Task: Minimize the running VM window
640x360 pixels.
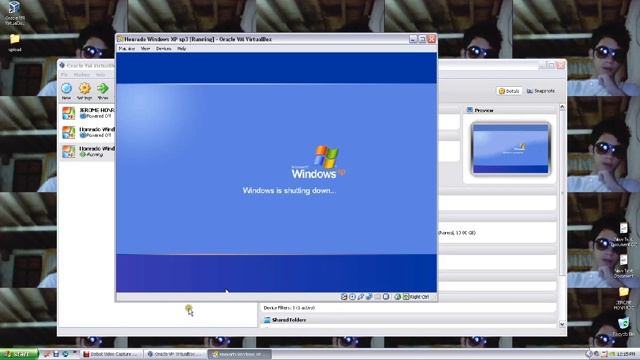Action: (x=413, y=39)
